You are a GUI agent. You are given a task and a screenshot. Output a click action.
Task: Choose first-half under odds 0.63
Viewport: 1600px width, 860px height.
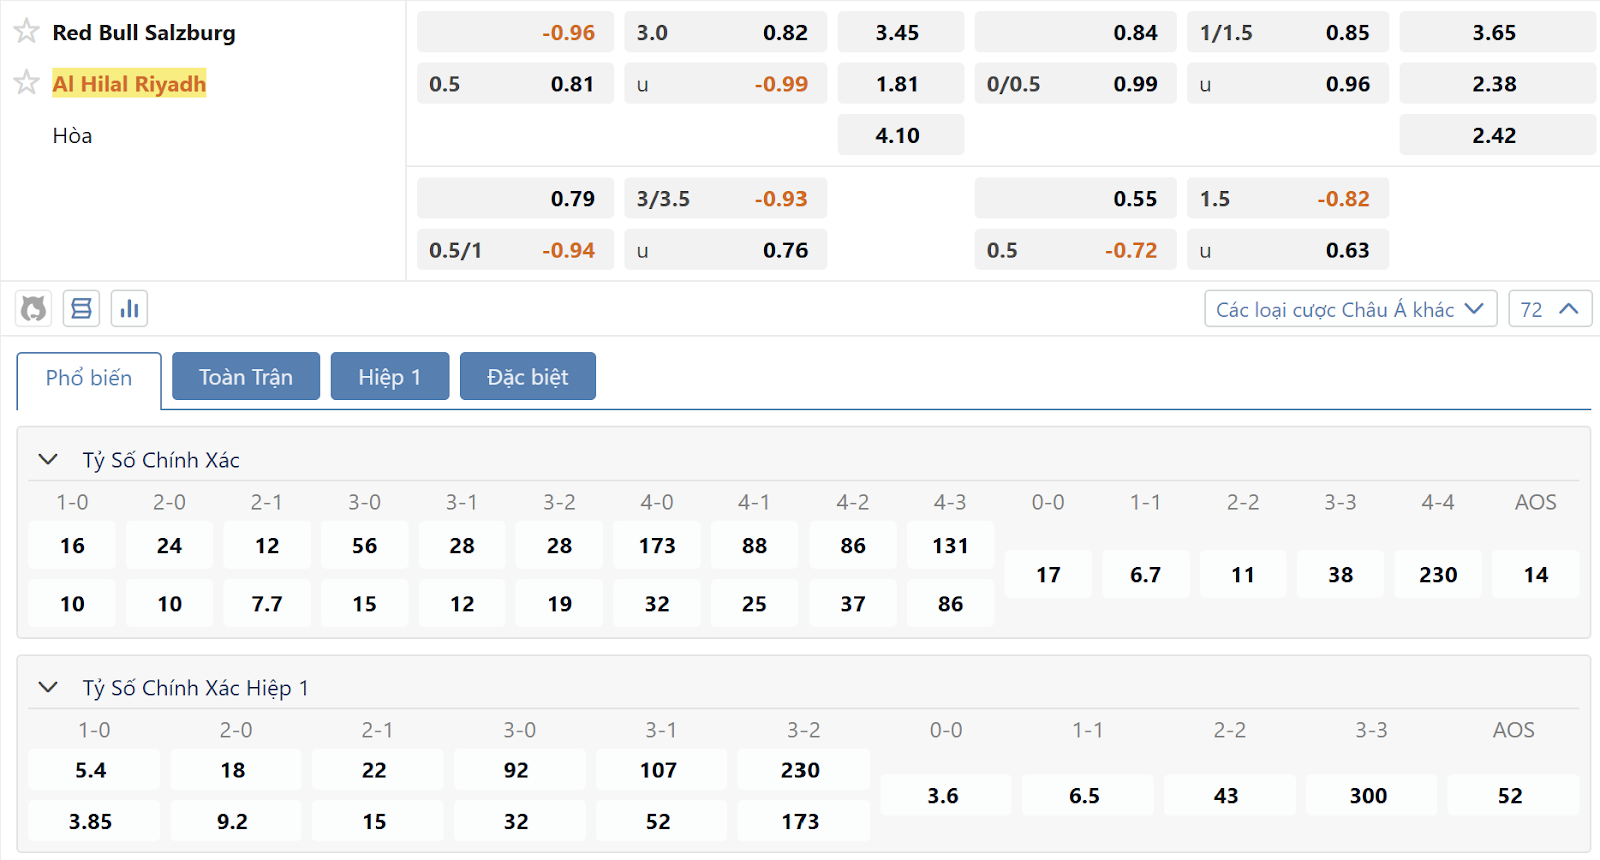point(1288,250)
